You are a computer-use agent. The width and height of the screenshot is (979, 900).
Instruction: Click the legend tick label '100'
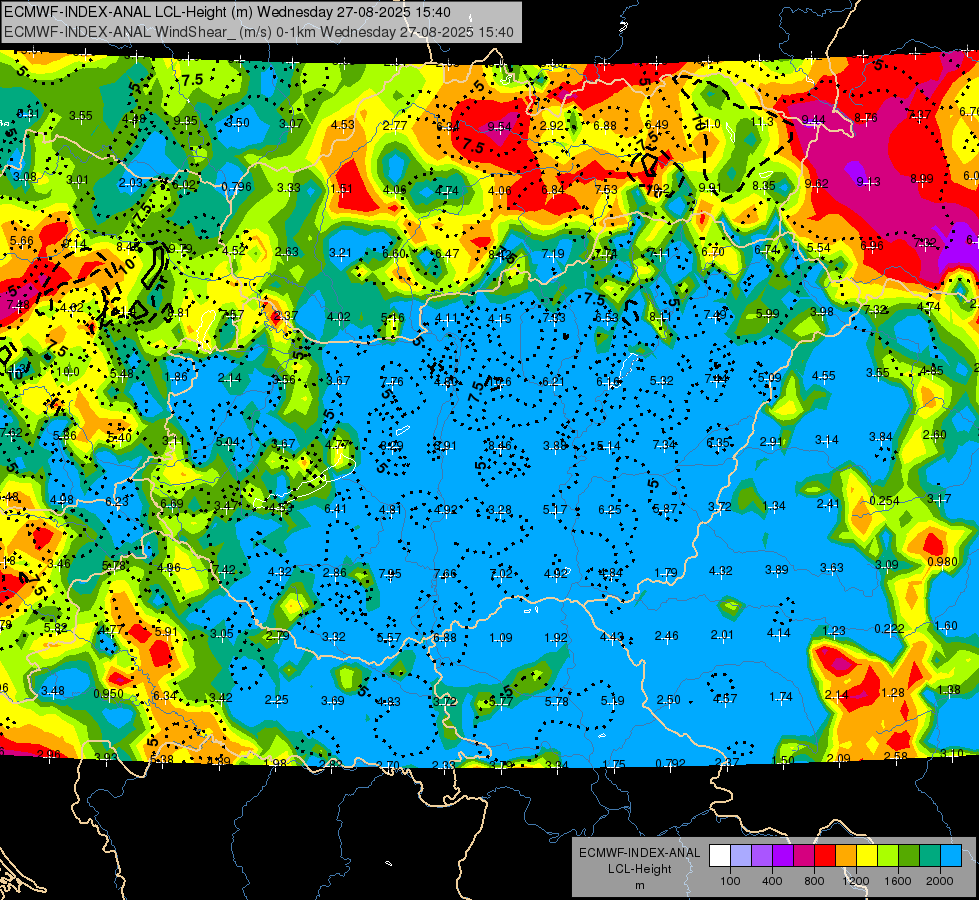click(730, 881)
